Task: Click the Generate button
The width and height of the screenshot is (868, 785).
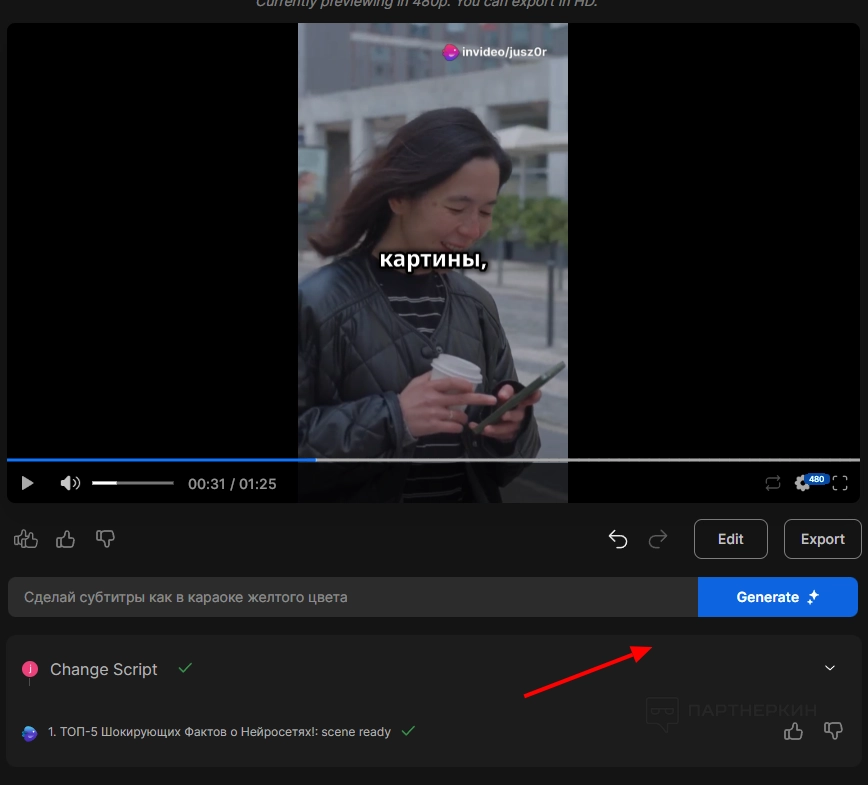Action: pyautogui.click(x=778, y=597)
